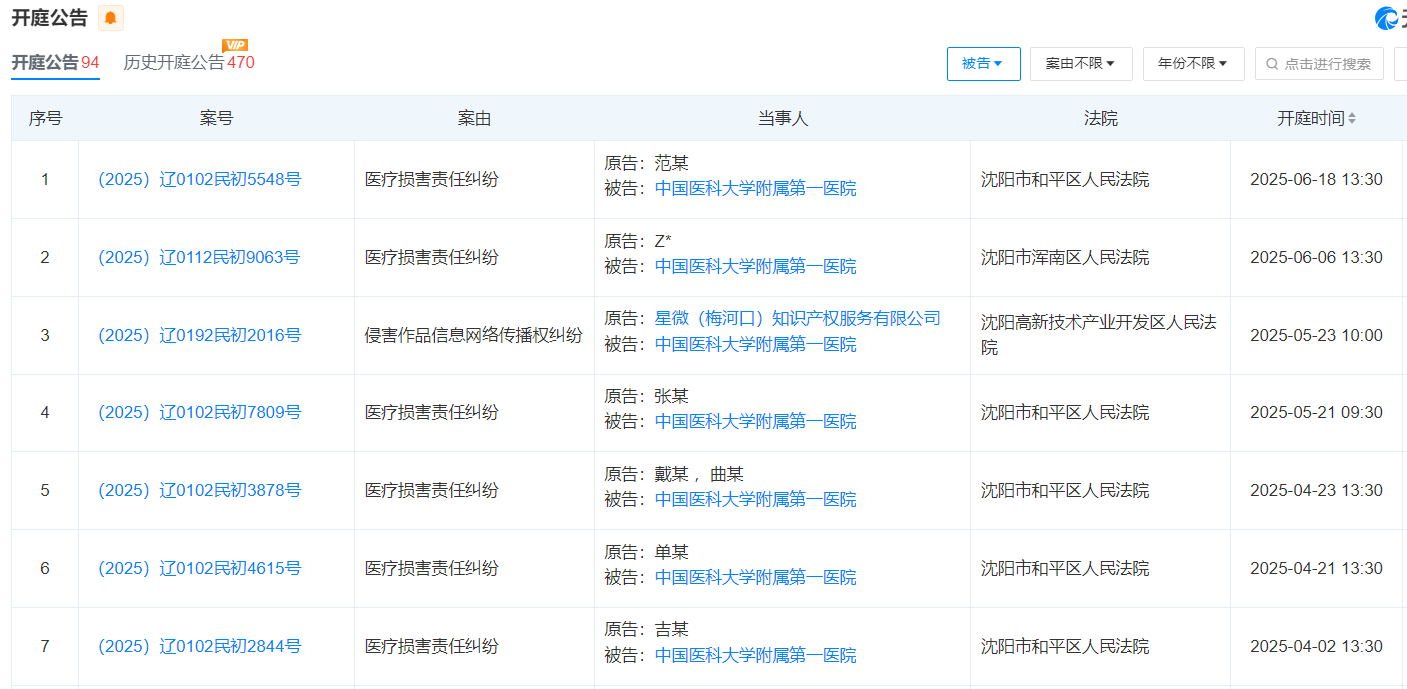
Task: Click plaintiff text 戴某, 曲某
Action: click(699, 475)
